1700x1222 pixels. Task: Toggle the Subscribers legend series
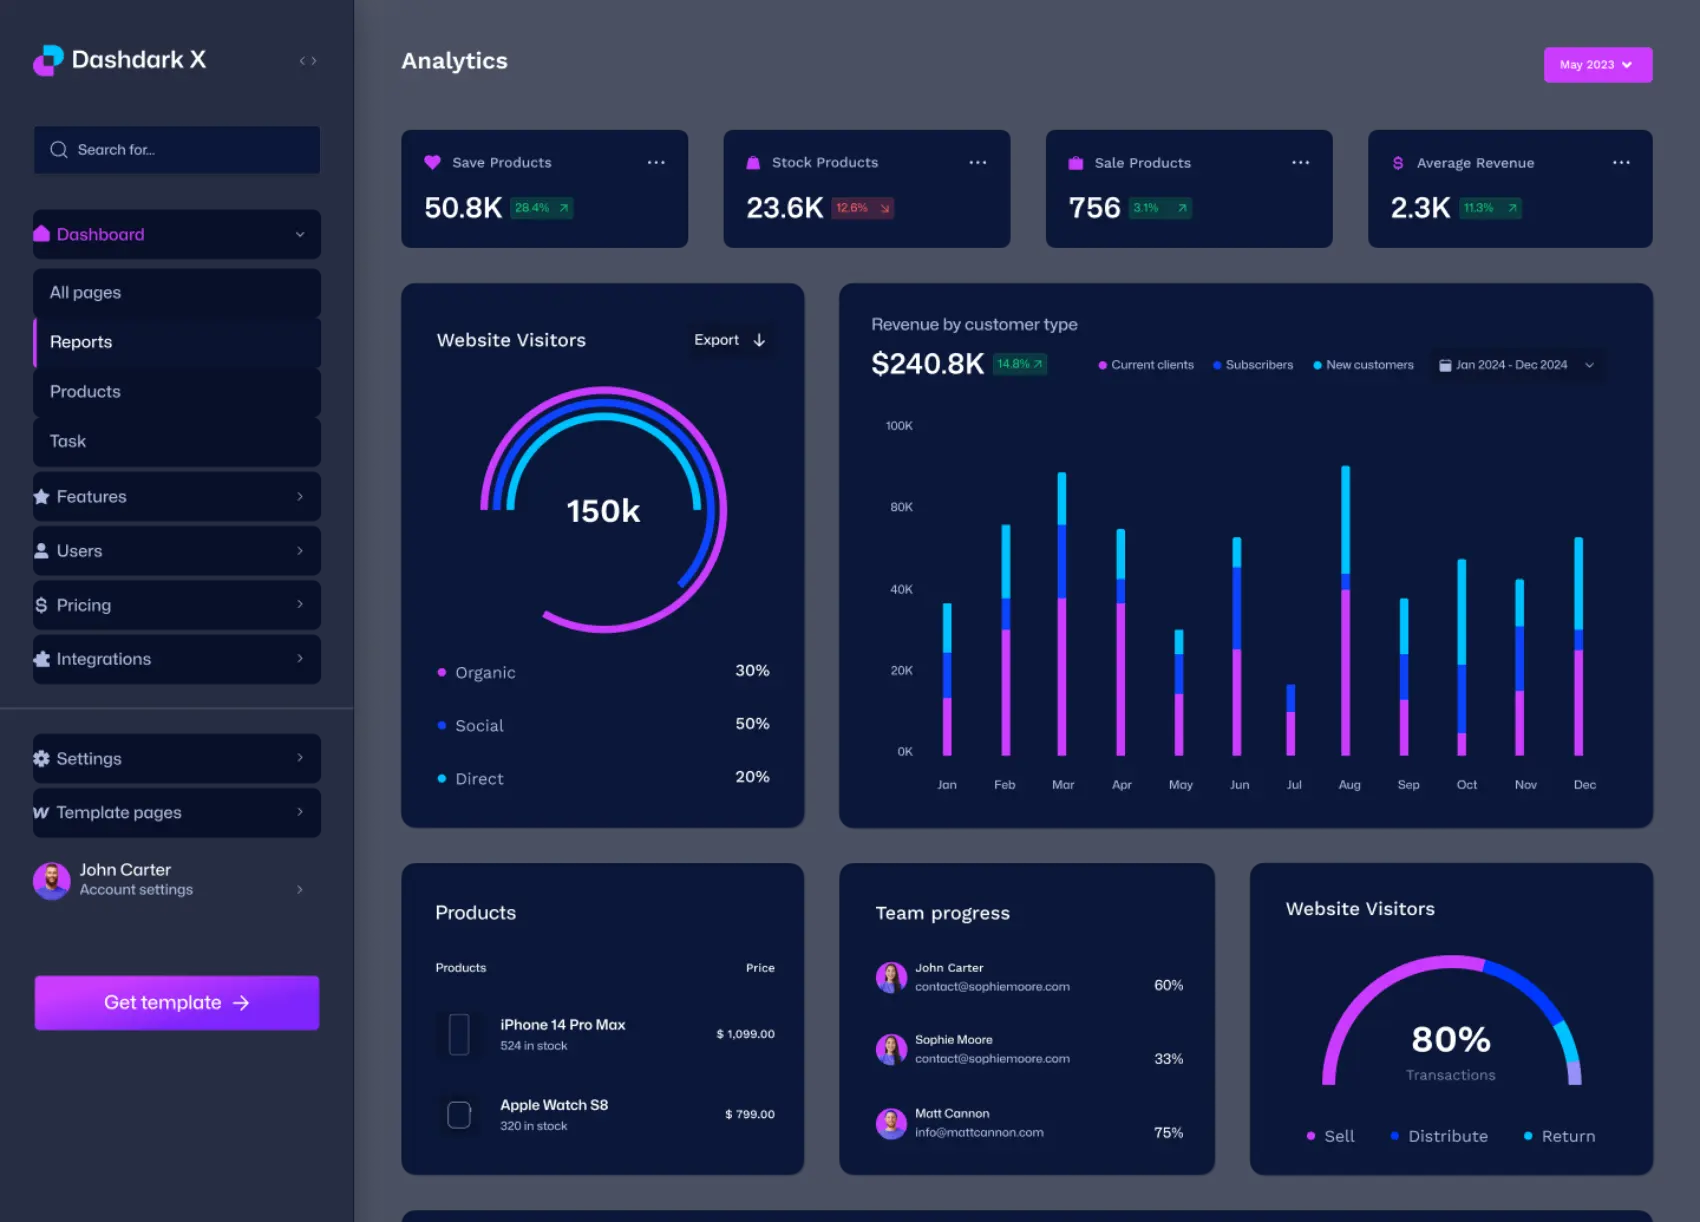(x=1253, y=365)
